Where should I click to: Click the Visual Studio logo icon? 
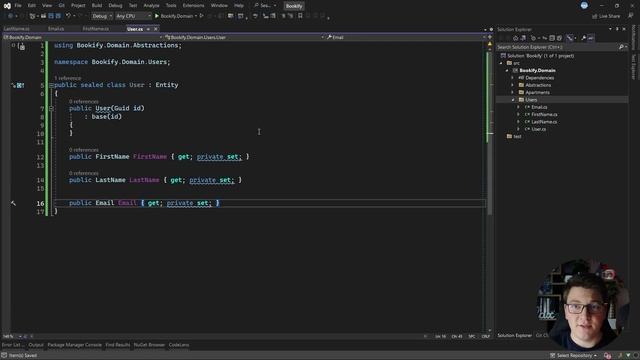tap(7, 6)
